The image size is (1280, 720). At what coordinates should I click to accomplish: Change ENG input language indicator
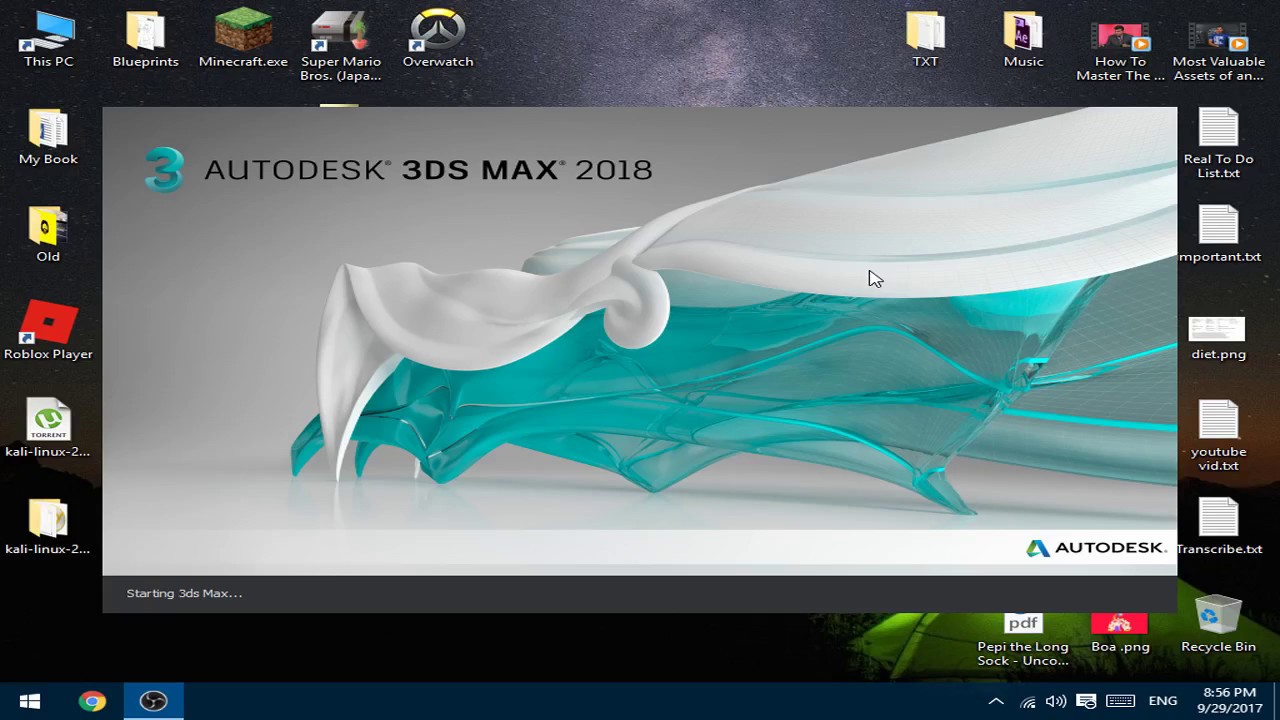click(1163, 701)
